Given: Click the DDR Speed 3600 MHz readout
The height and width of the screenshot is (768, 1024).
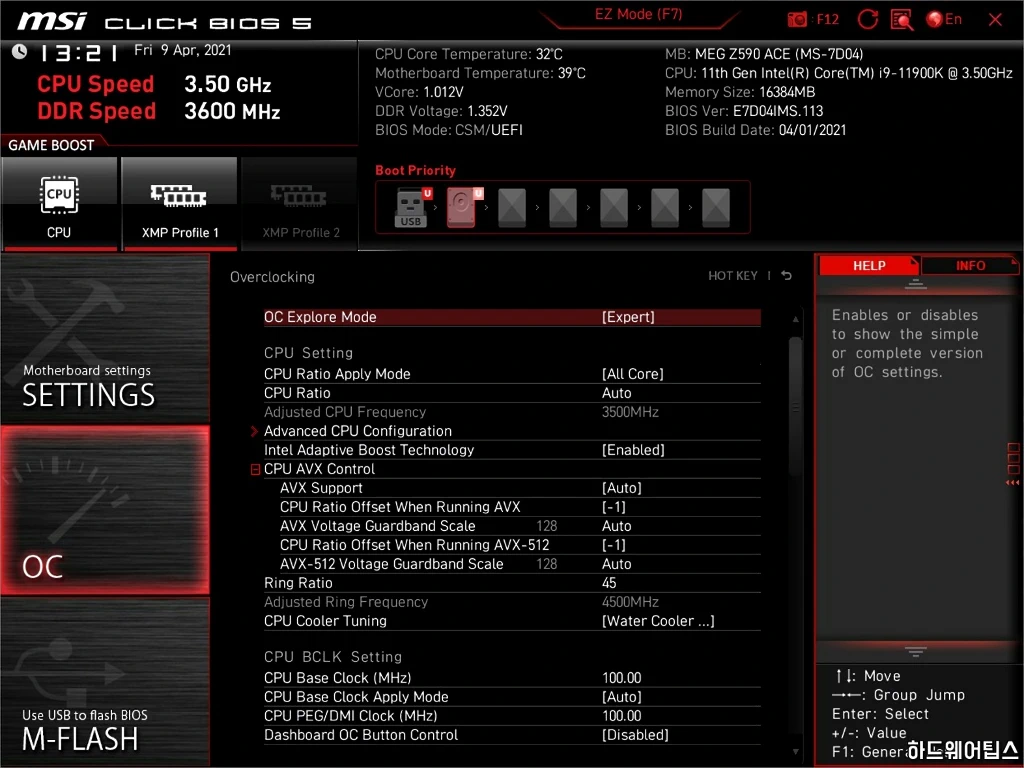Looking at the screenshot, I should tap(159, 111).
